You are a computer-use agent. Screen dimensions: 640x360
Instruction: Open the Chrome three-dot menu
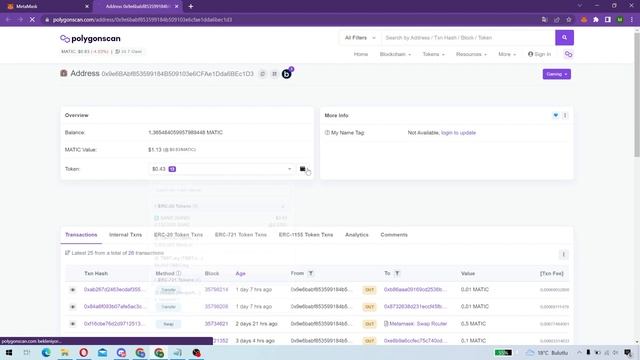(631, 20)
